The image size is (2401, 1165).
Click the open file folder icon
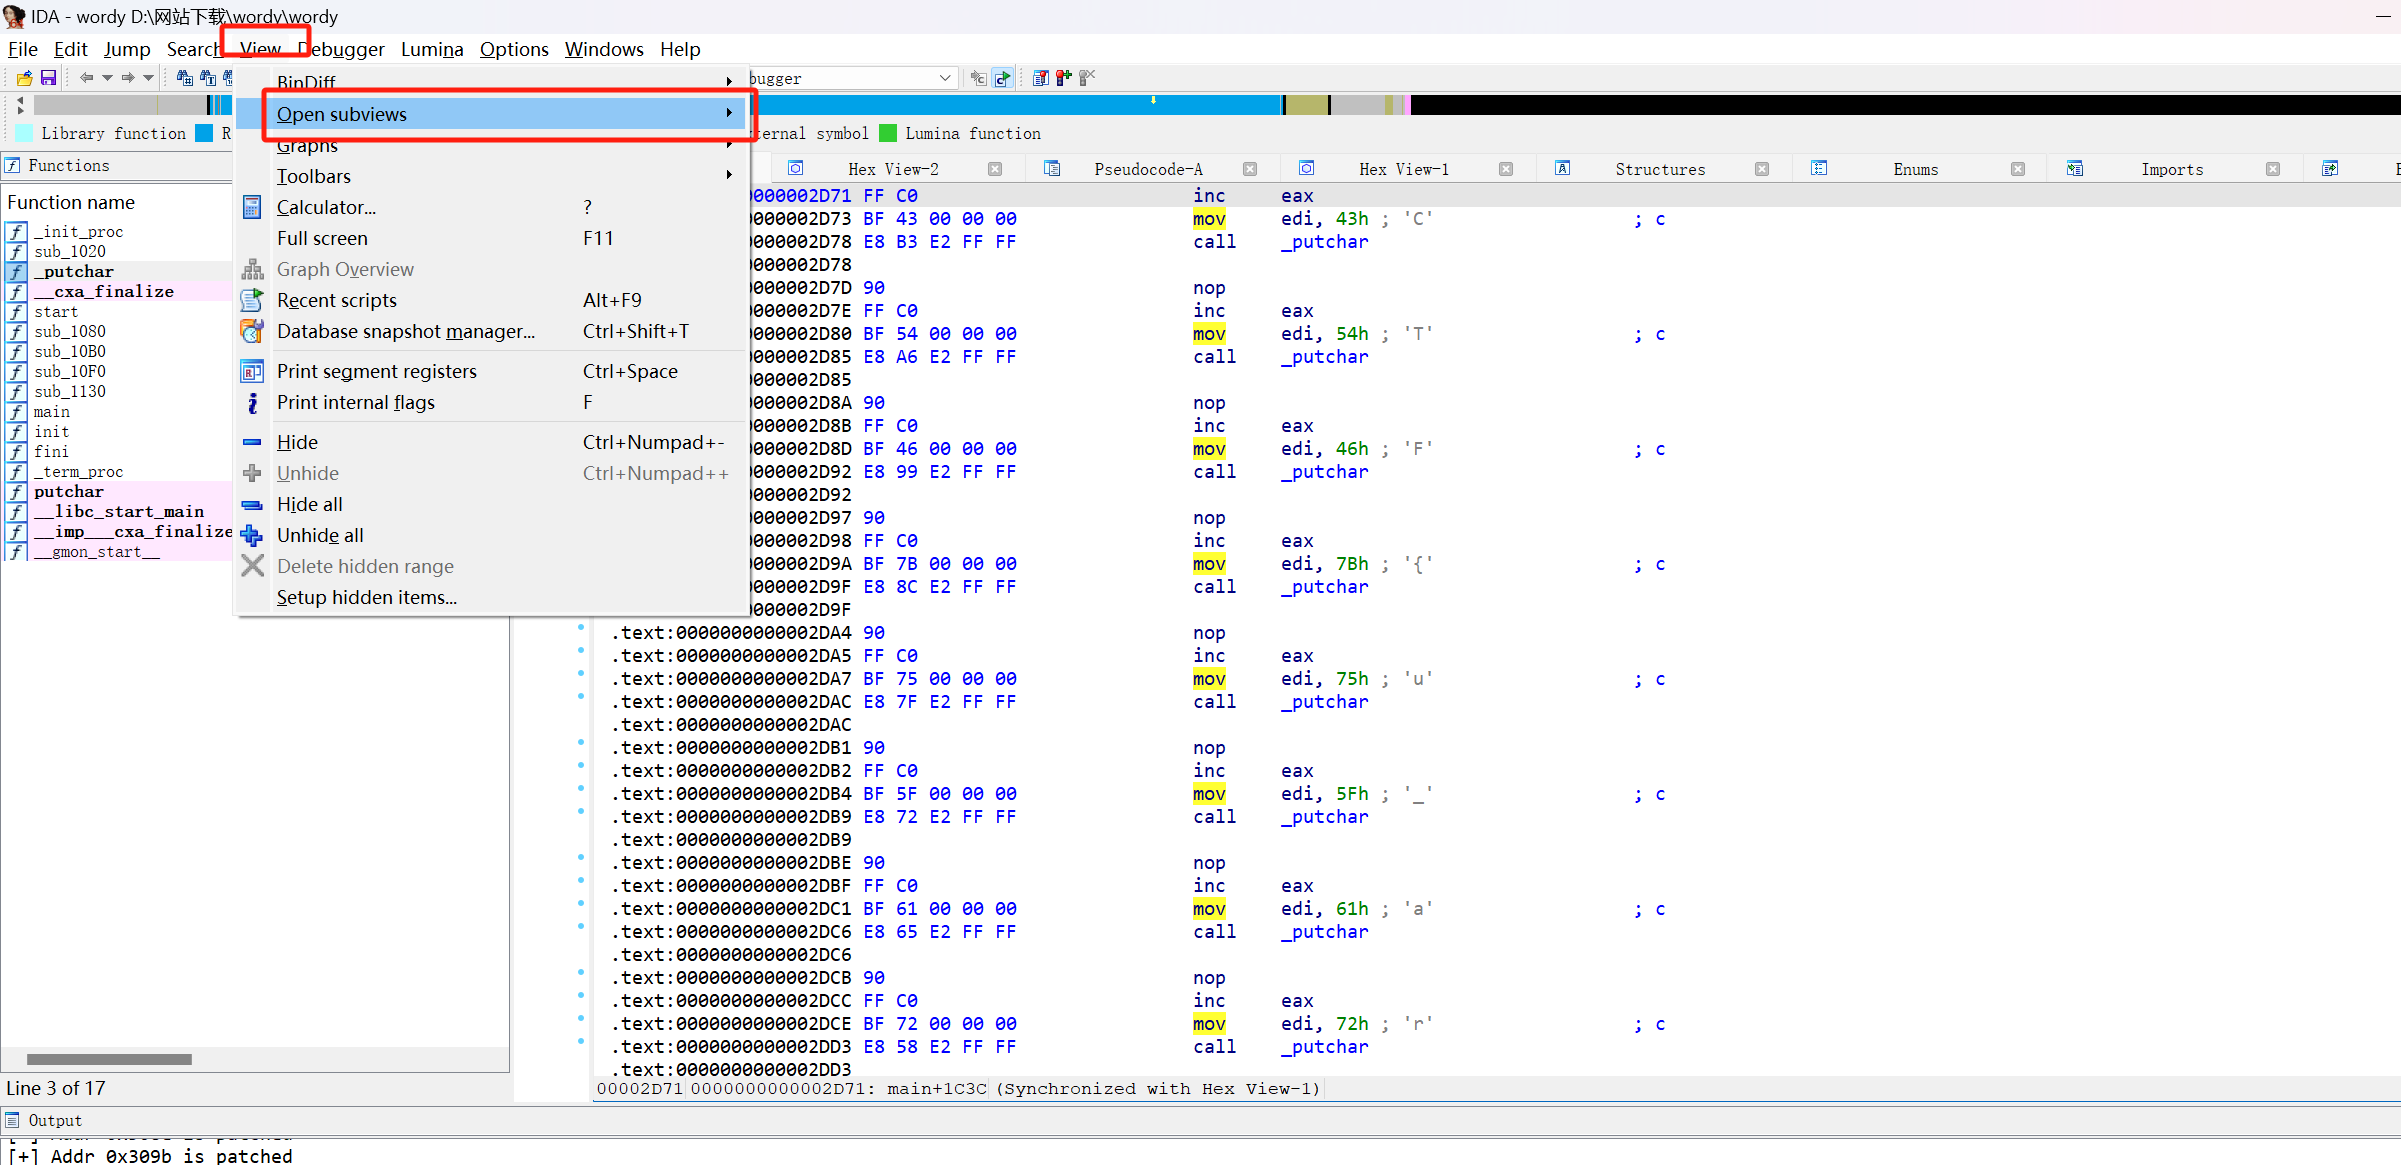[x=24, y=78]
